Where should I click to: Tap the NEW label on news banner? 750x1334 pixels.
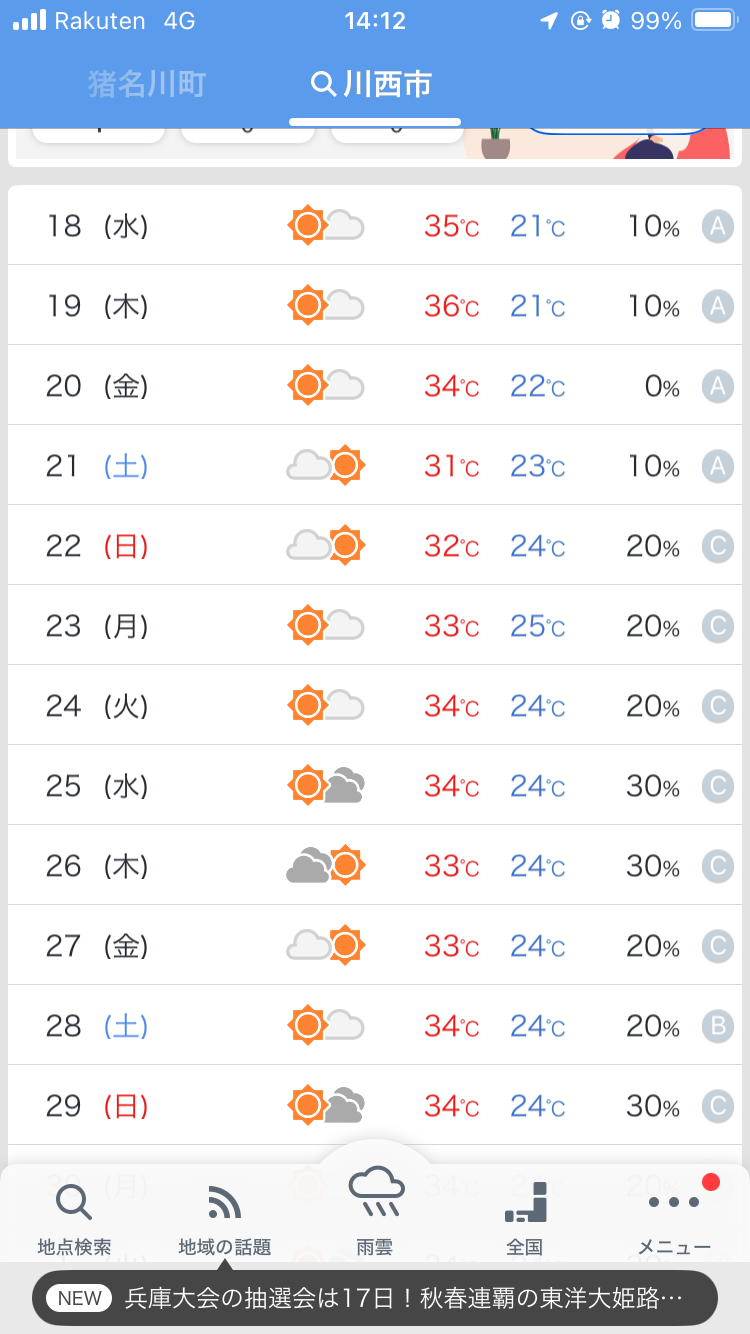click(x=80, y=1298)
